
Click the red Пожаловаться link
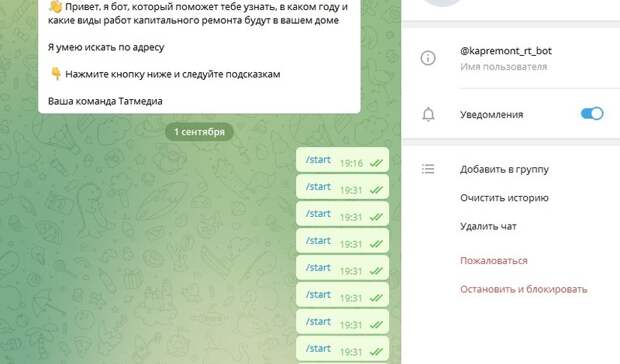point(493,260)
